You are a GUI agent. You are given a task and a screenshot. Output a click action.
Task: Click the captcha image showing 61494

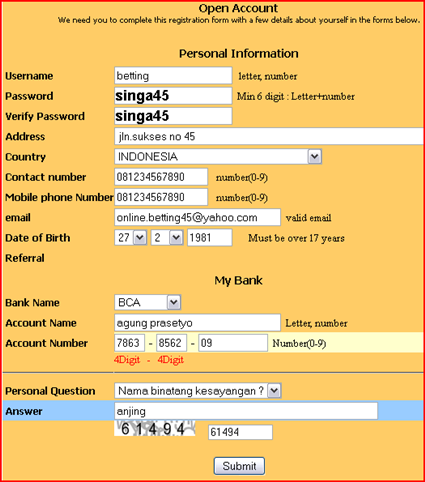(155, 429)
